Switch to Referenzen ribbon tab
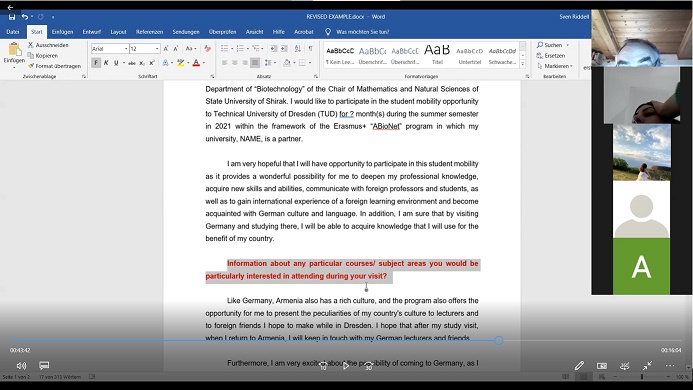 149,32
